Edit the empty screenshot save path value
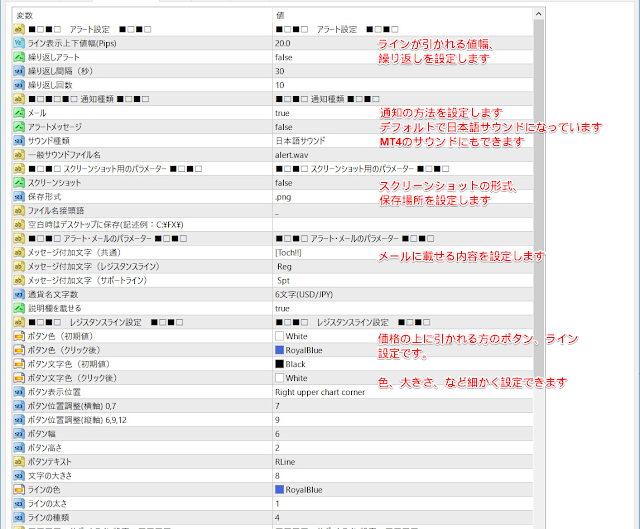The image size is (640, 529). tap(403, 224)
